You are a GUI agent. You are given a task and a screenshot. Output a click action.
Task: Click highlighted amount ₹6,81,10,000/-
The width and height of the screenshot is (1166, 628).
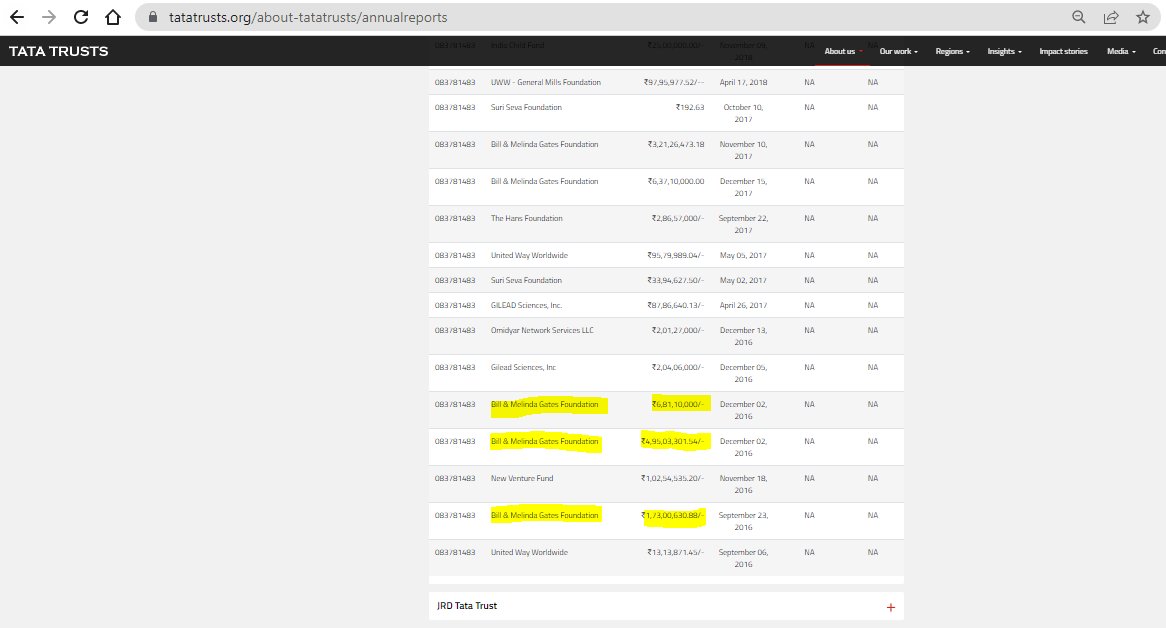click(x=677, y=404)
